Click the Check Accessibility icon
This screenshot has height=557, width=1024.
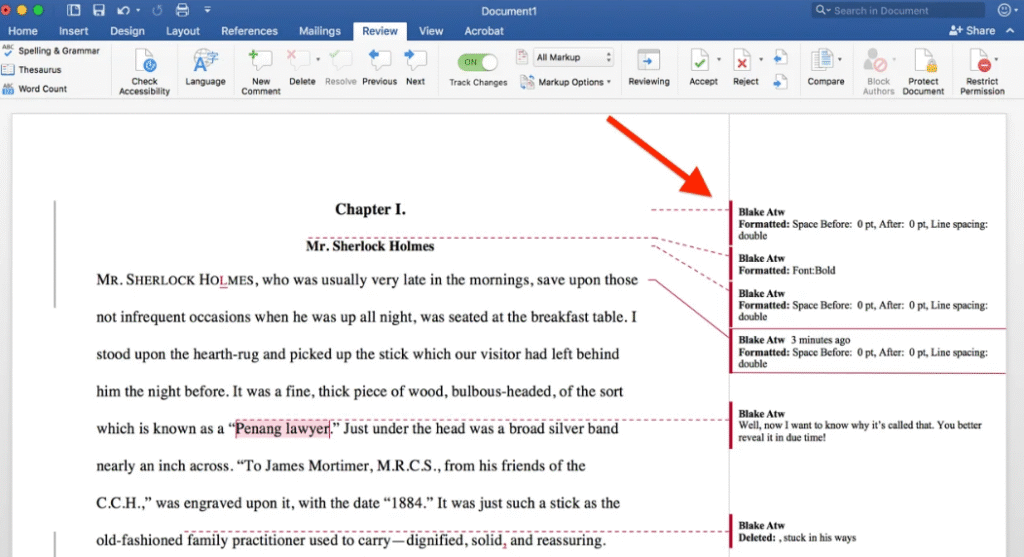point(145,60)
